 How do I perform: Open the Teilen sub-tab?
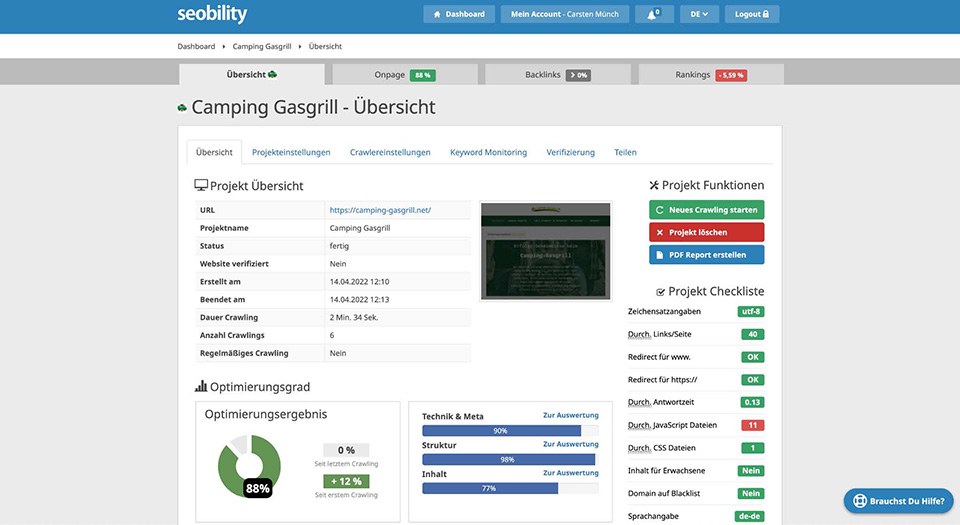tap(625, 152)
